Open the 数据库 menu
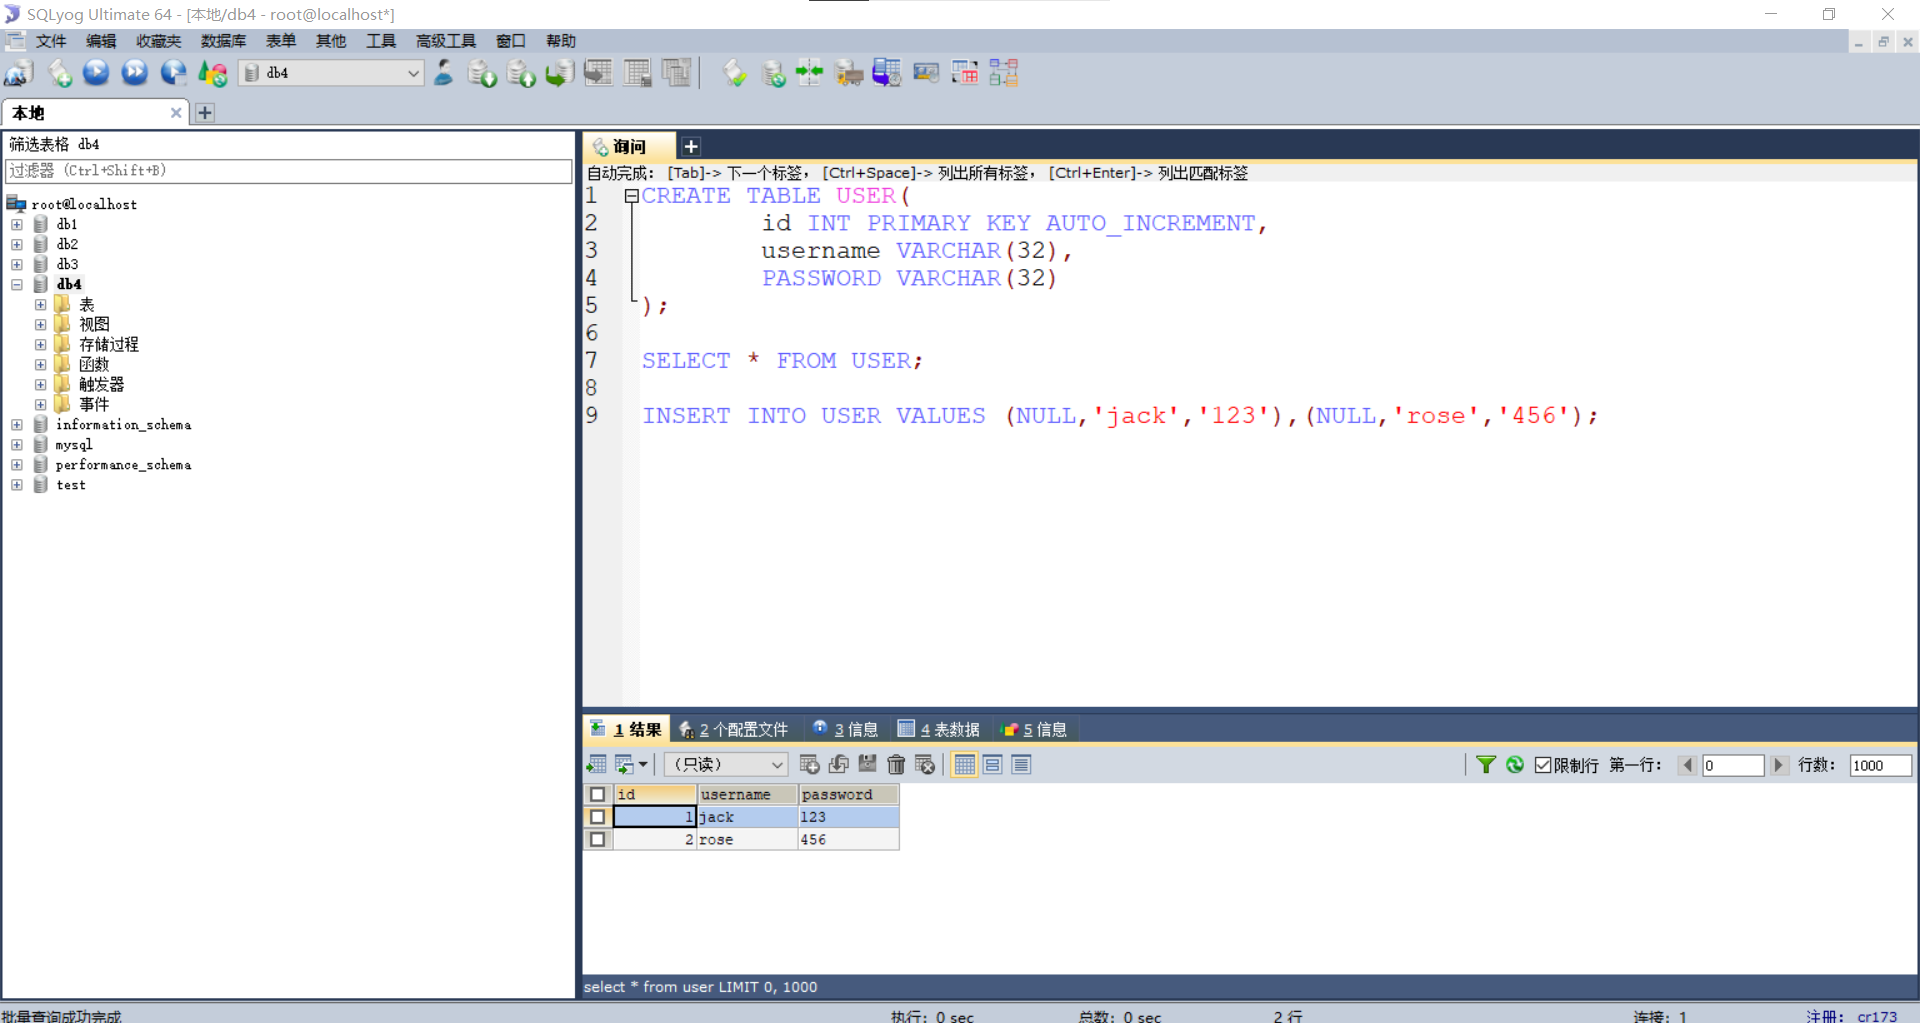1920x1023 pixels. pyautogui.click(x=223, y=41)
